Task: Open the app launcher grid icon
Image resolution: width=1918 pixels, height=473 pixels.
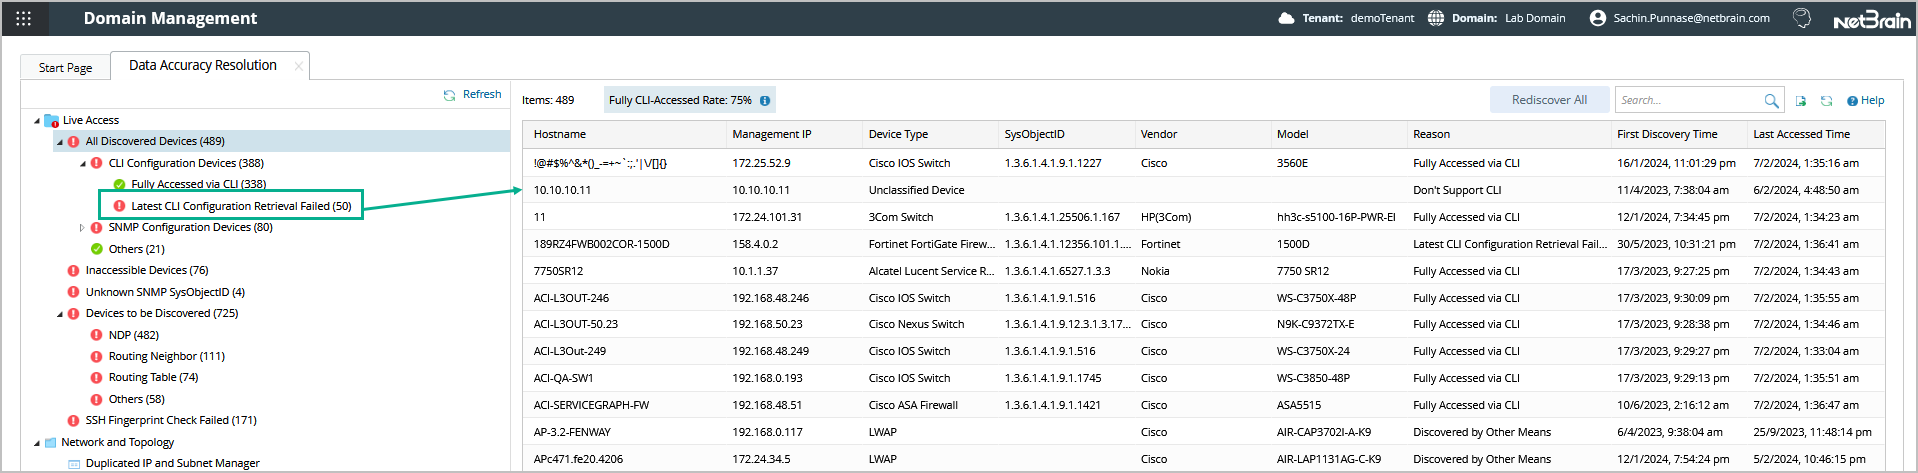Action: pyautogui.click(x=24, y=18)
